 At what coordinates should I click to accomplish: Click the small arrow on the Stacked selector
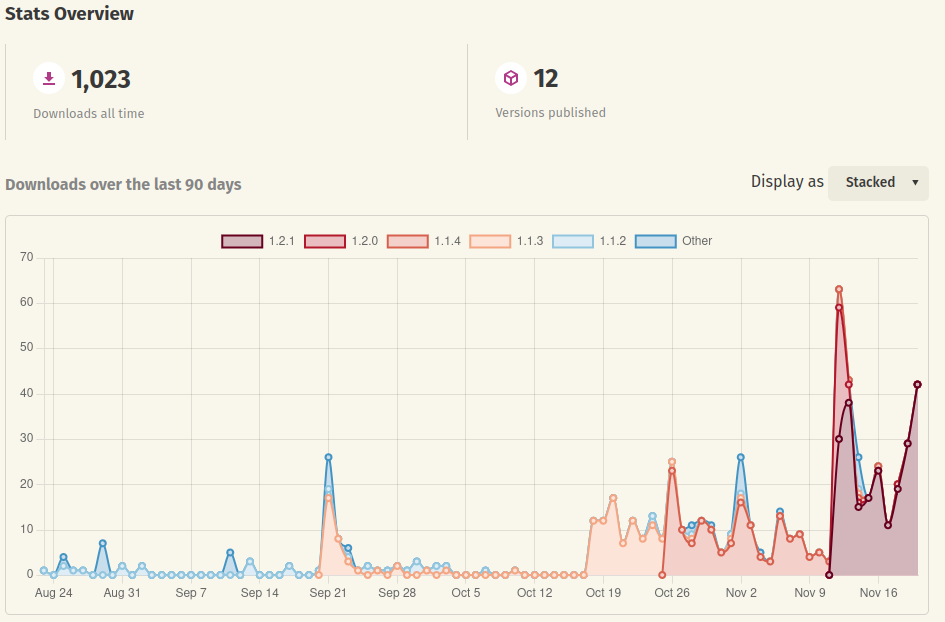click(914, 183)
